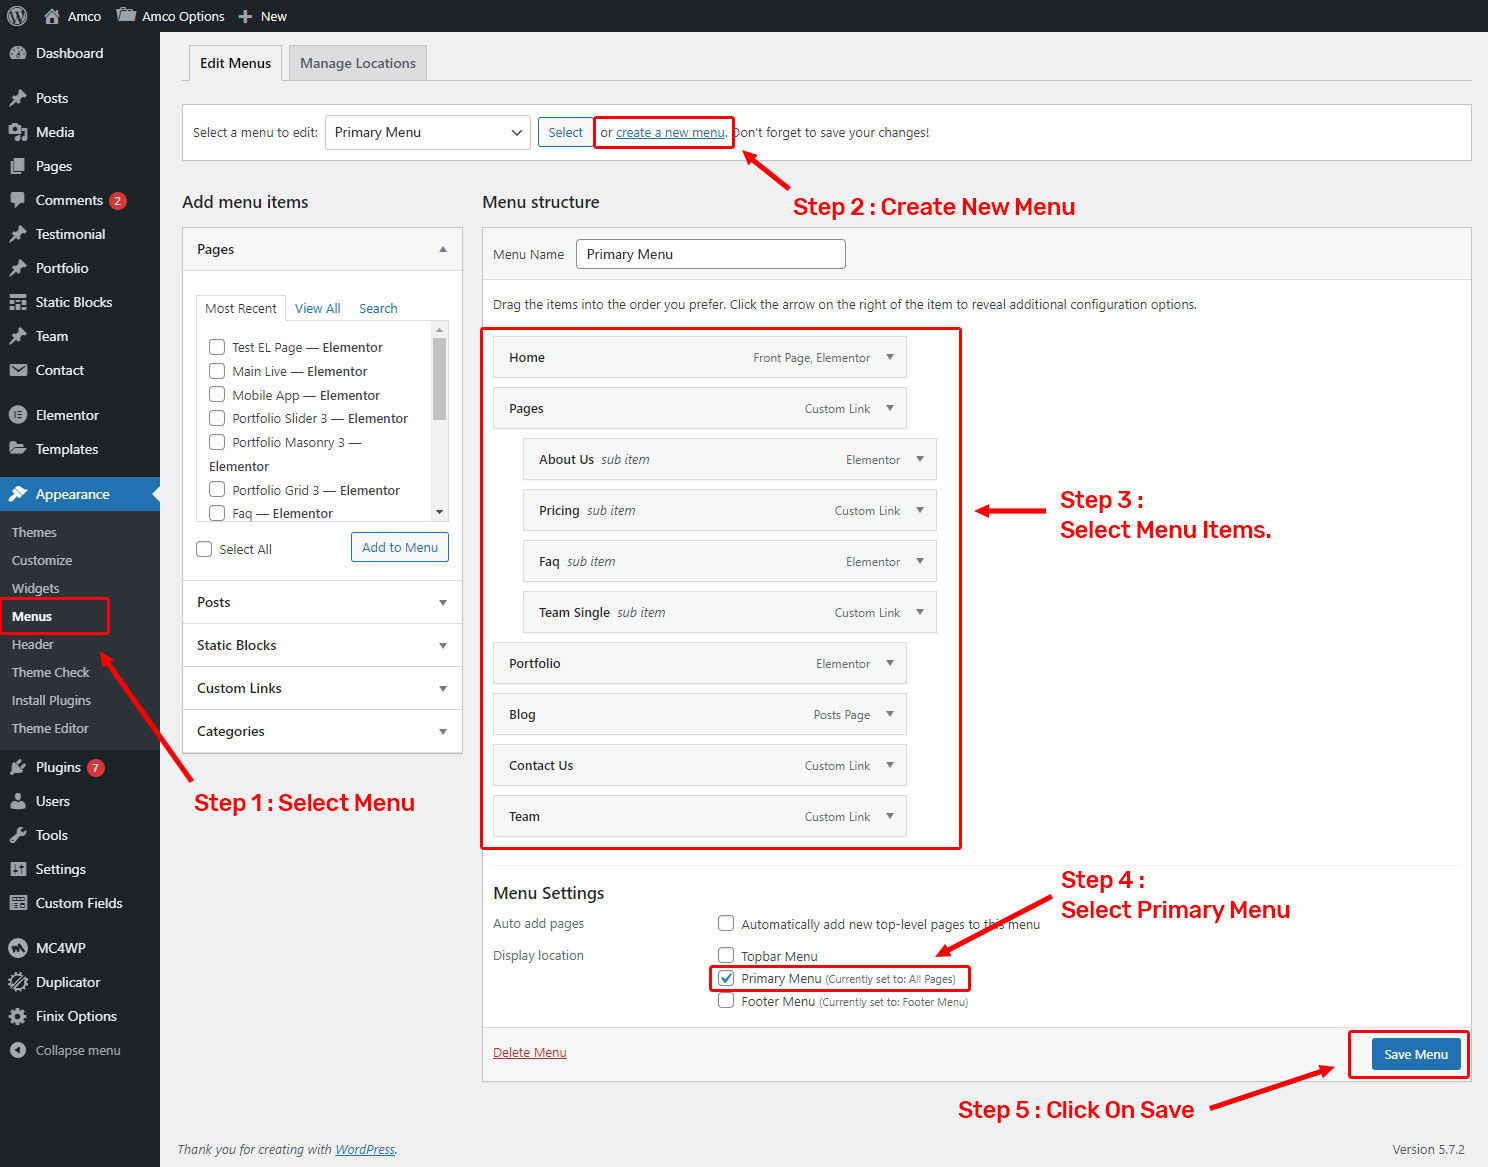
Task: Open Tools using the wrench icon
Action: pyautogui.click(x=18, y=835)
